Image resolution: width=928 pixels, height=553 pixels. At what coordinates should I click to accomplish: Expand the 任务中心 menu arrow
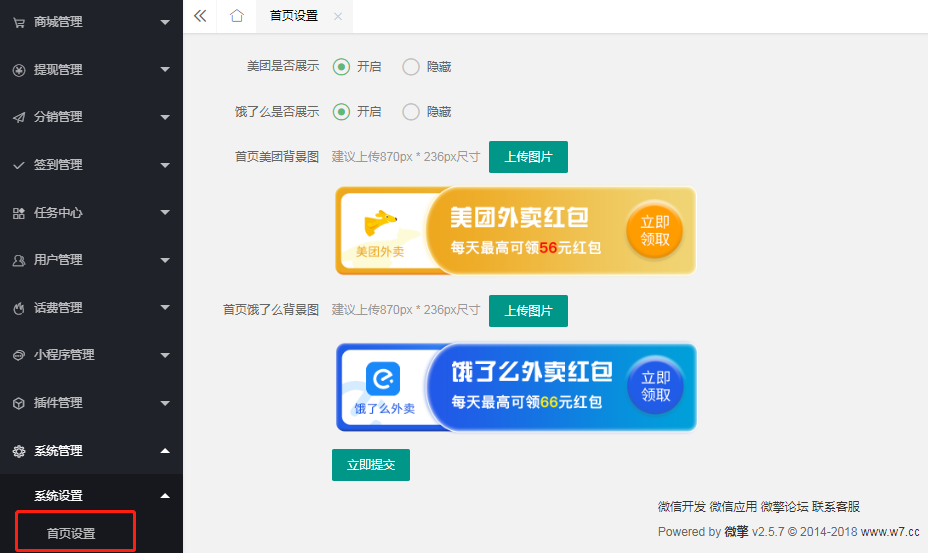pyautogui.click(x=165, y=213)
